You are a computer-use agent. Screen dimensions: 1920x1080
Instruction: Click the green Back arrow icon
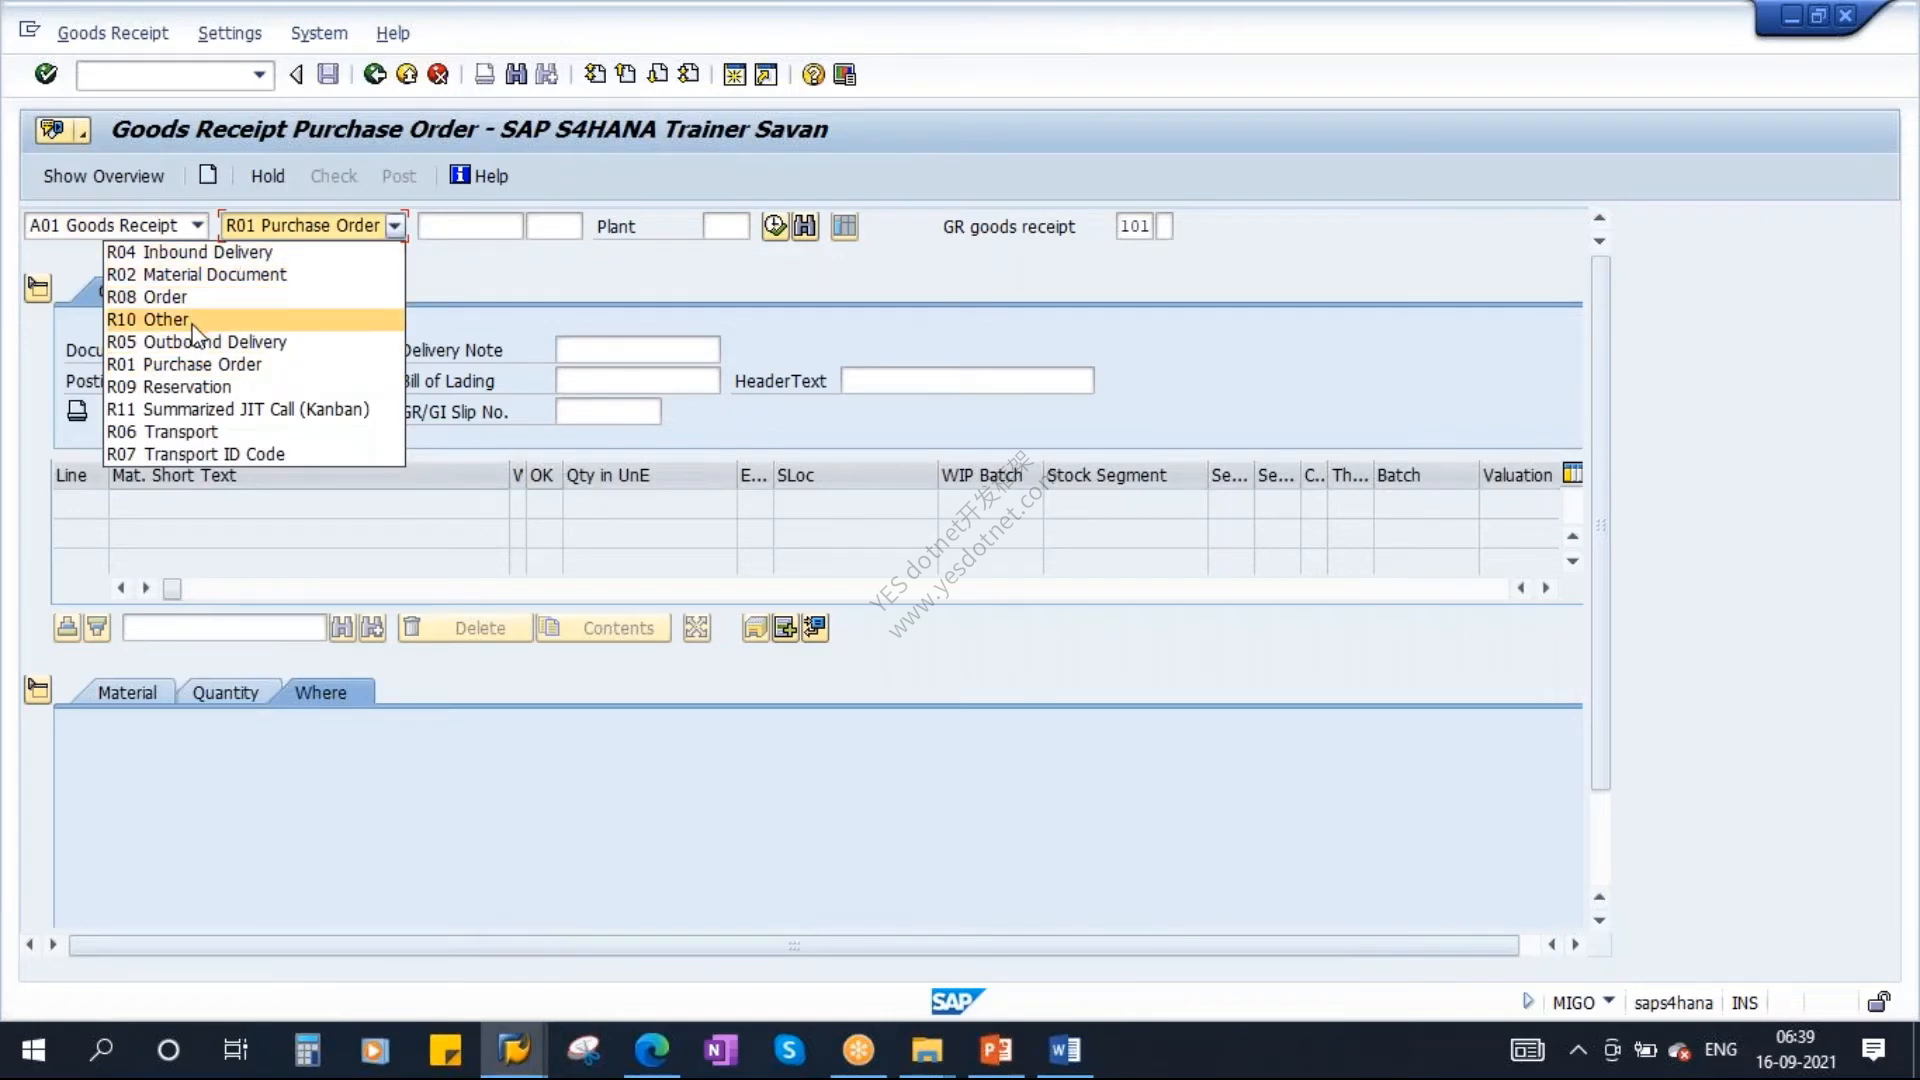click(375, 74)
